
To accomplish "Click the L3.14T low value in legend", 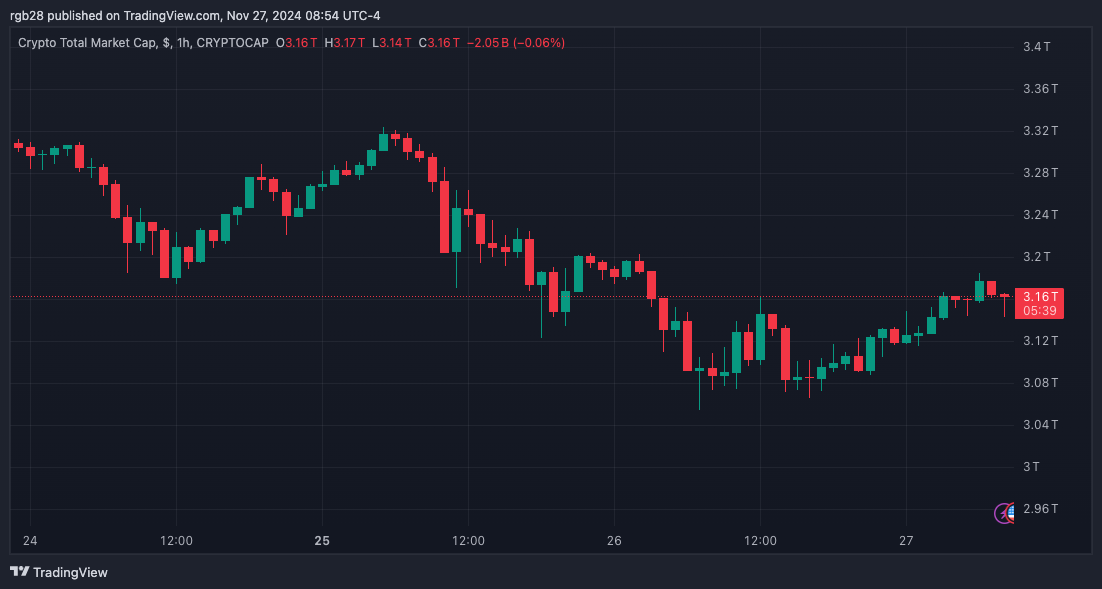I will 388,43.
